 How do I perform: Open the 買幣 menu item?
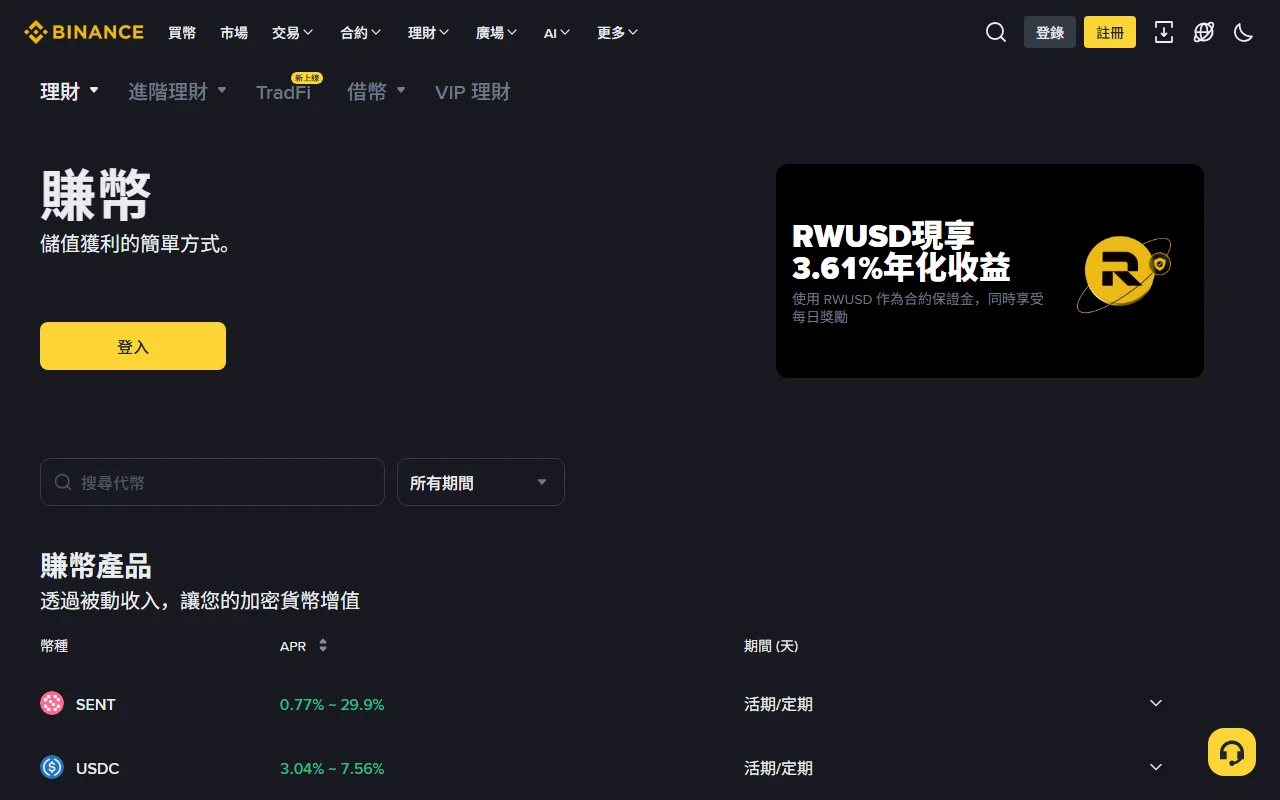tap(182, 32)
